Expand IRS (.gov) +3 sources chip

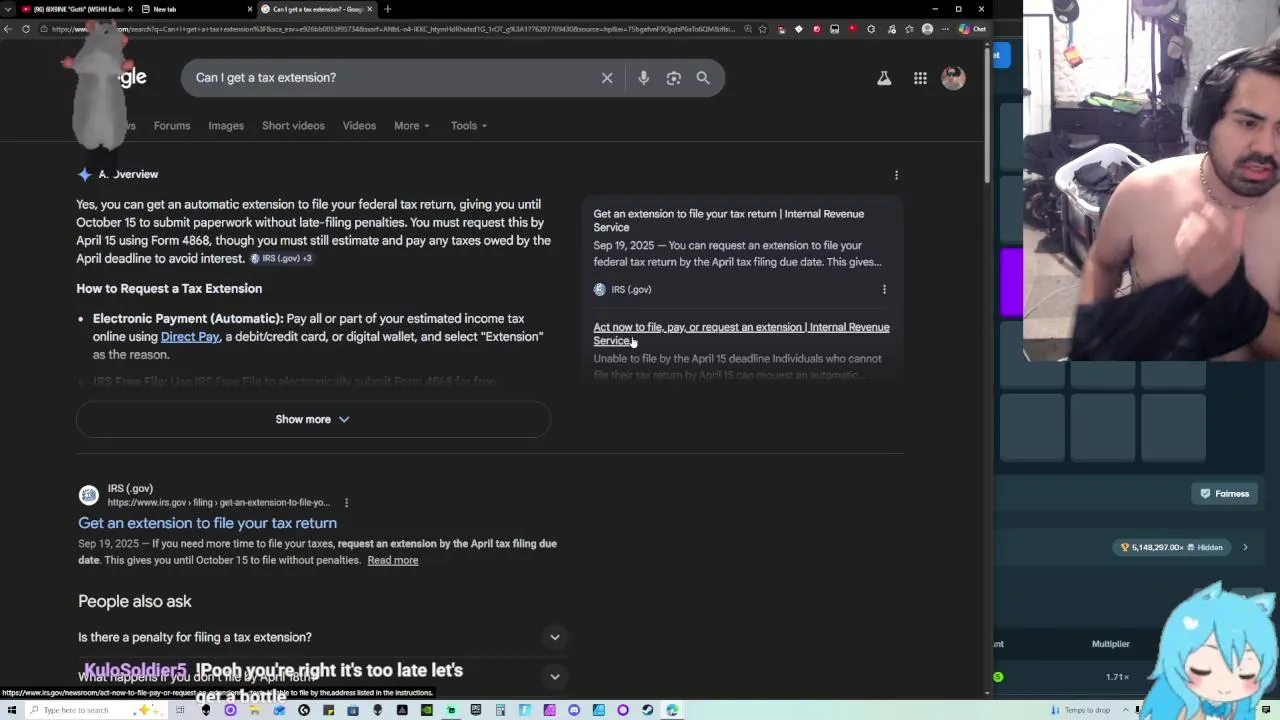coord(281,259)
